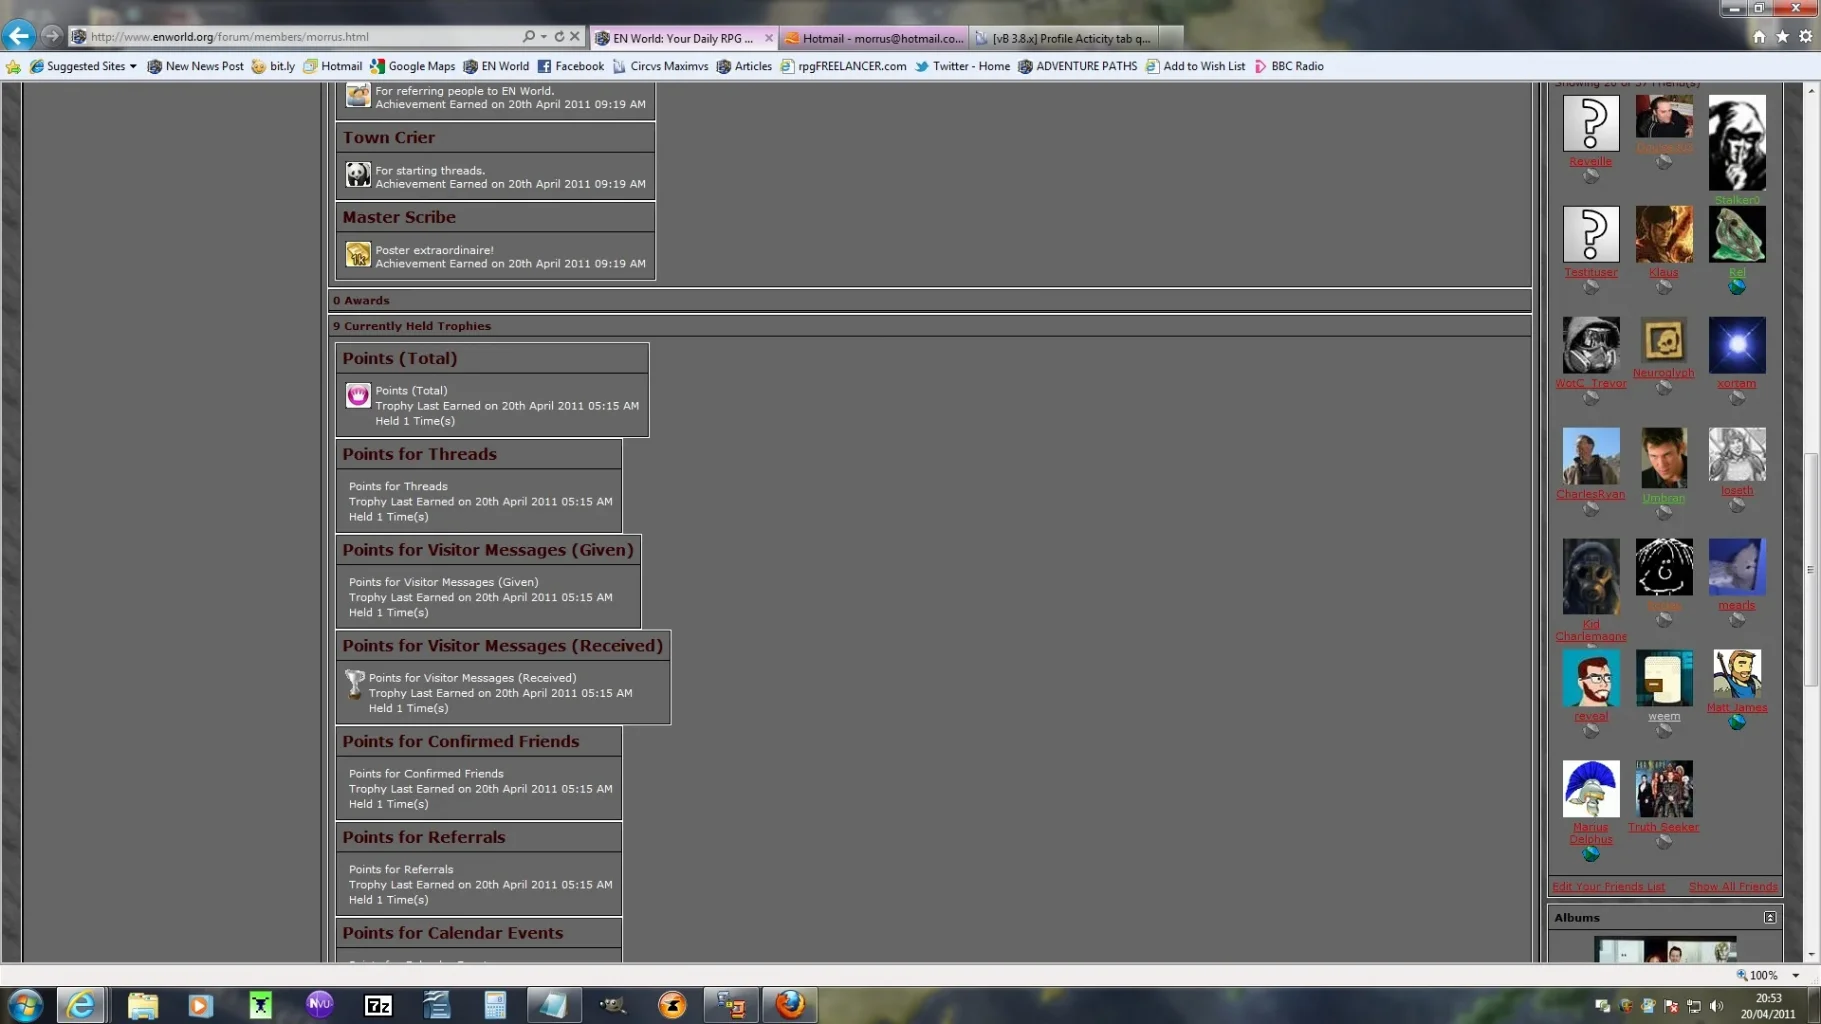Open Firefox in the taskbar
The width and height of the screenshot is (1821, 1024).
pos(790,1005)
